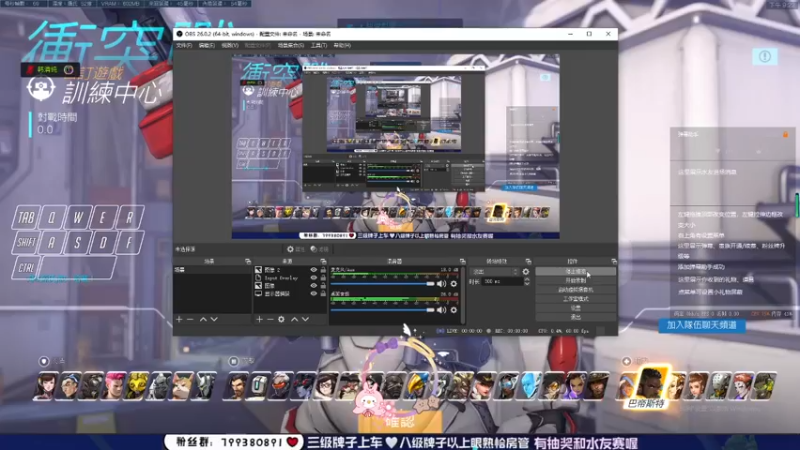The height and width of the screenshot is (450, 800).
Task: Lock the 图像 source
Action: click(x=323, y=286)
